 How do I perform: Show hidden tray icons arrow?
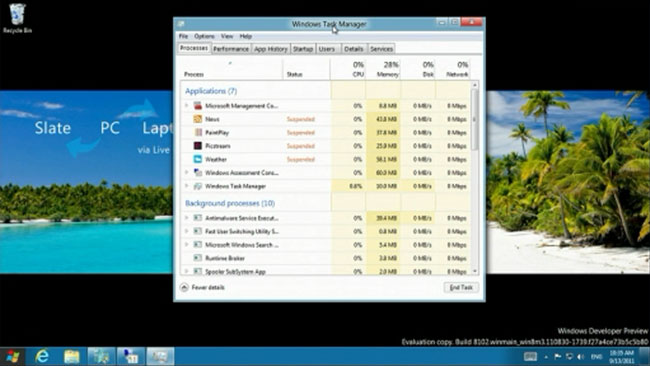(546, 357)
